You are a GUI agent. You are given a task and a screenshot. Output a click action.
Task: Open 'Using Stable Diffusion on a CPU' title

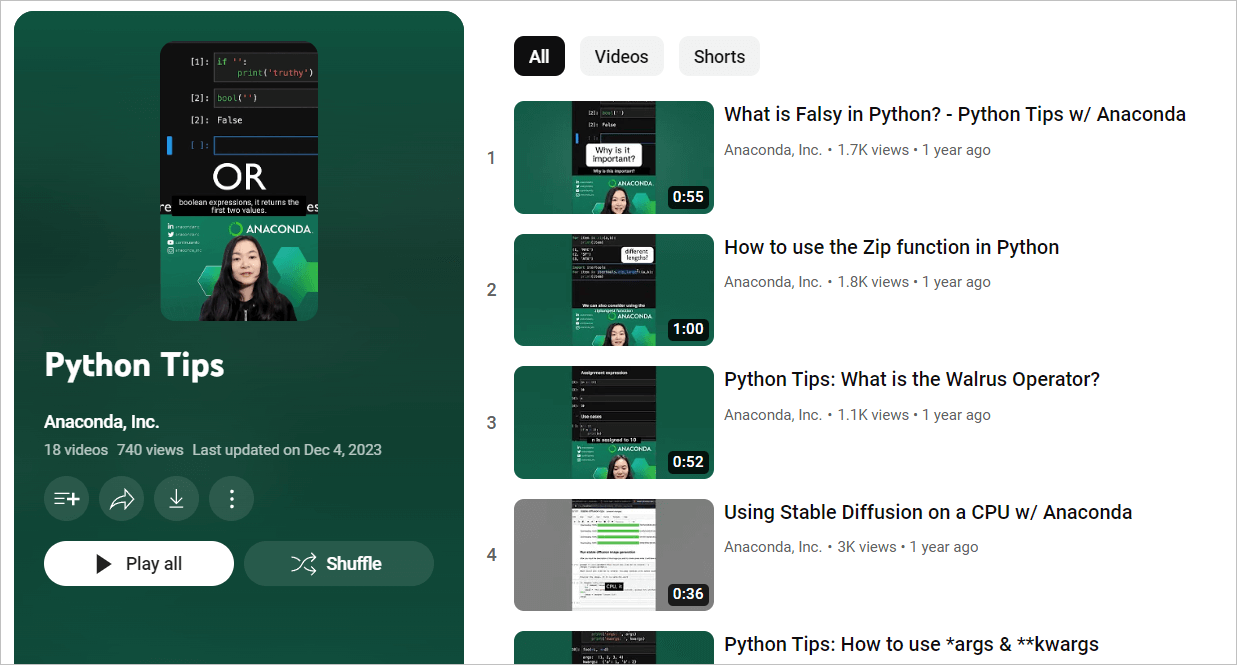928,512
